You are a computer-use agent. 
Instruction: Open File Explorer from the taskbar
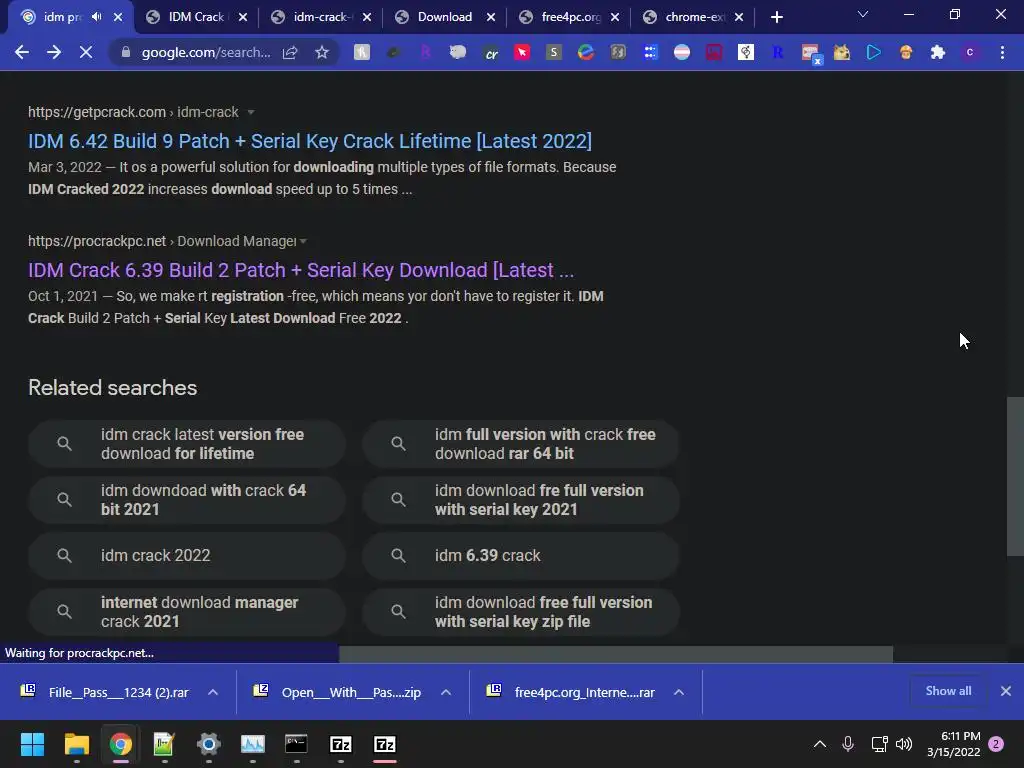[x=76, y=744]
